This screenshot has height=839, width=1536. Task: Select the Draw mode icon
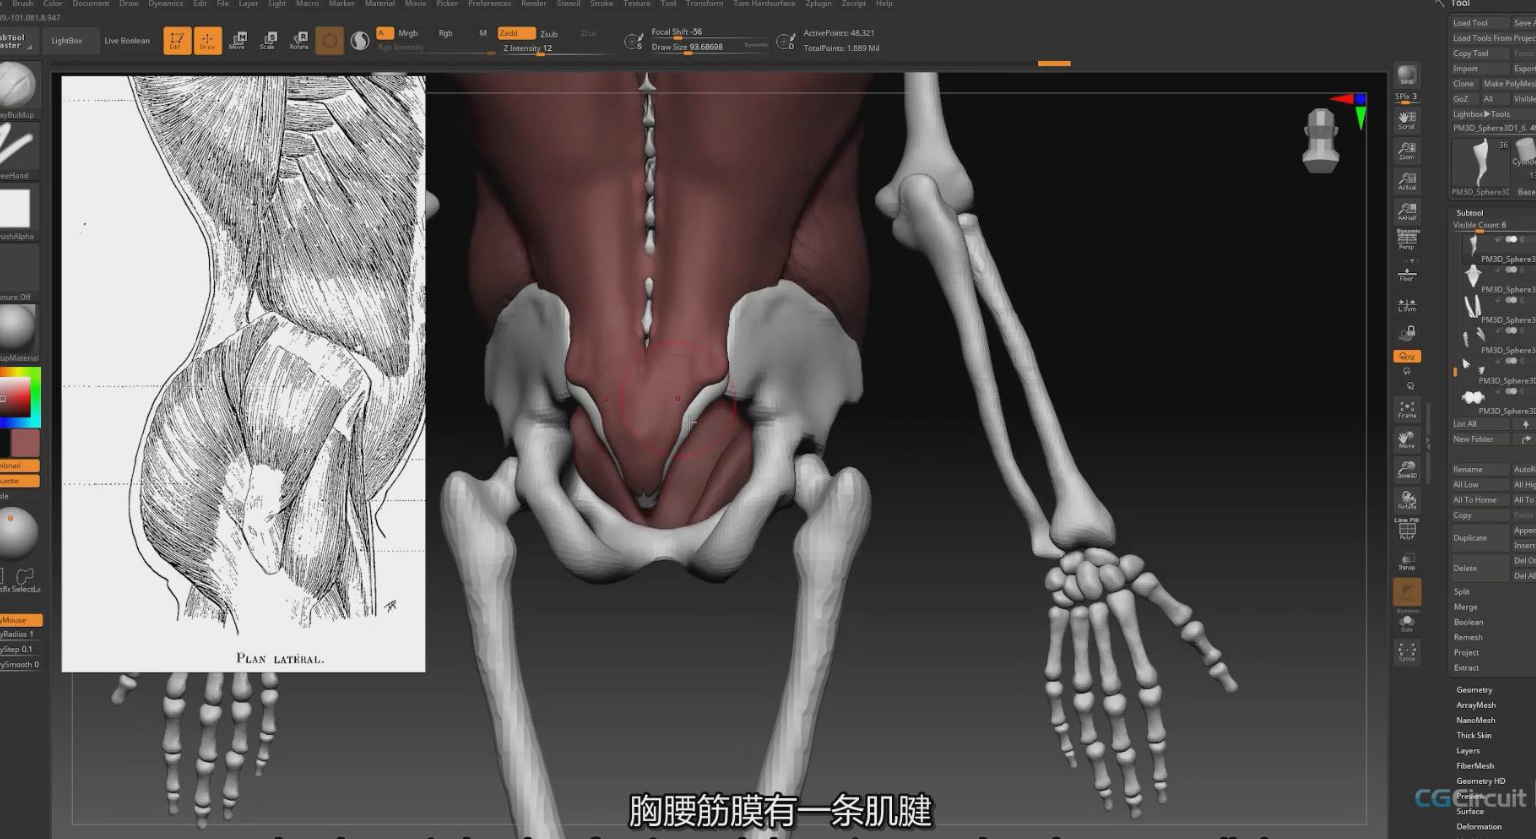click(x=208, y=40)
